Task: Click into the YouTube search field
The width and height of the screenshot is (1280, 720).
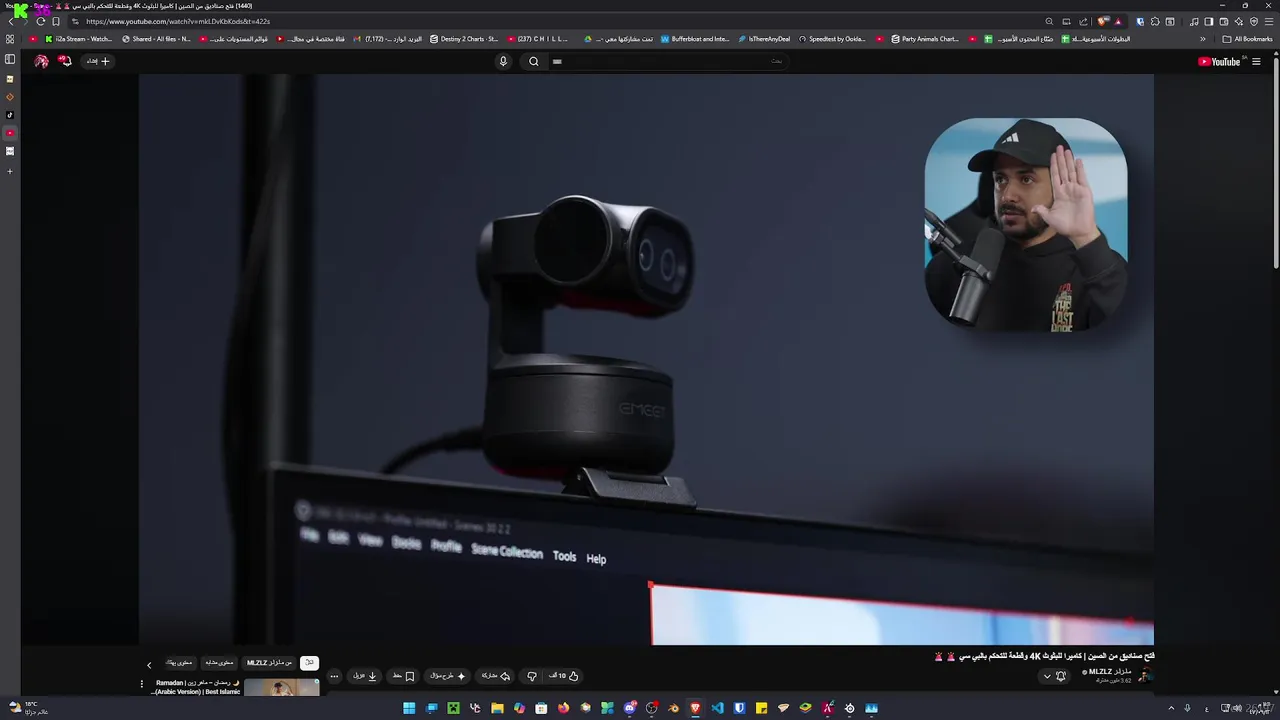Action: [667, 61]
